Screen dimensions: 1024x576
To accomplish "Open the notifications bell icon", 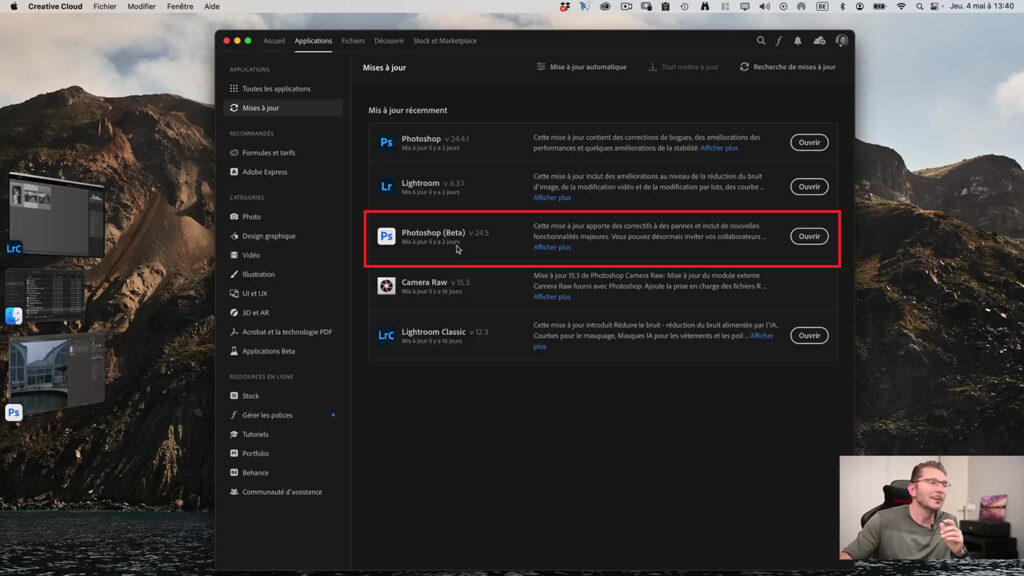I will pyautogui.click(x=797, y=41).
